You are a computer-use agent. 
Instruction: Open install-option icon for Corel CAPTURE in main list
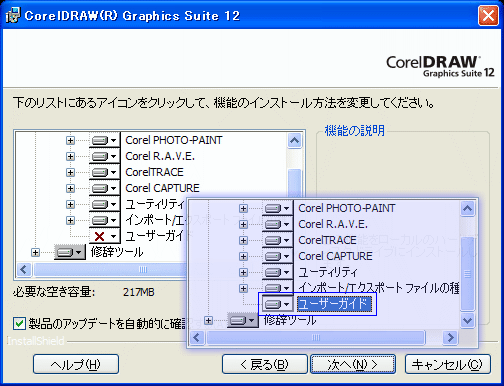tap(104, 188)
